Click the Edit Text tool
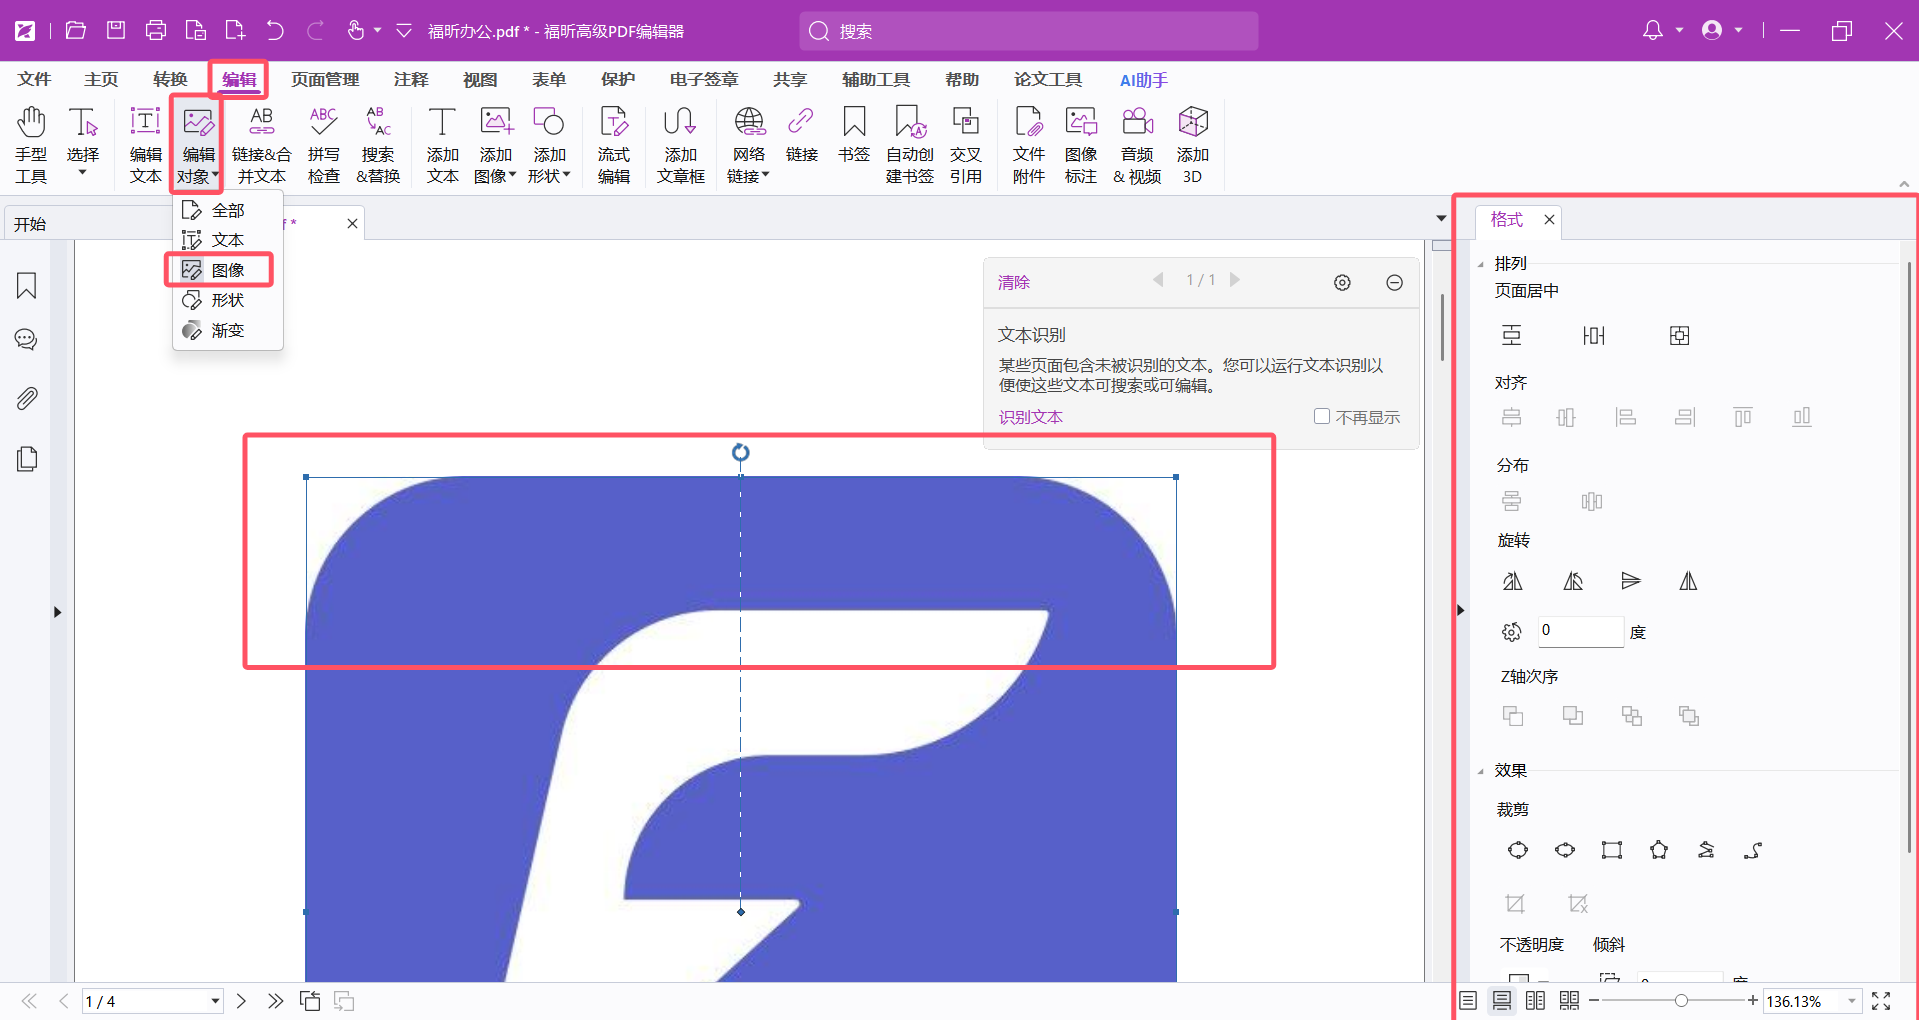 pos(145,145)
